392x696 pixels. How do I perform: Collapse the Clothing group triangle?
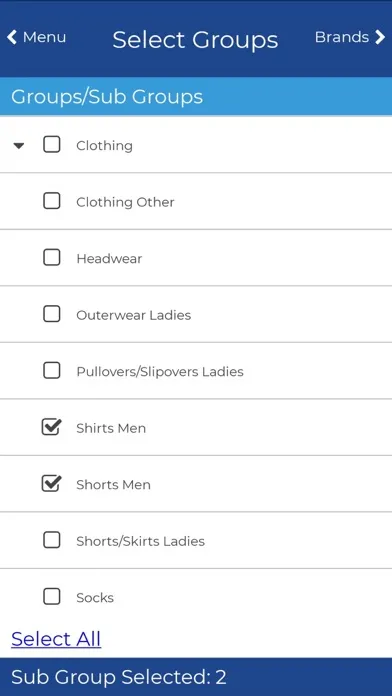(19, 146)
